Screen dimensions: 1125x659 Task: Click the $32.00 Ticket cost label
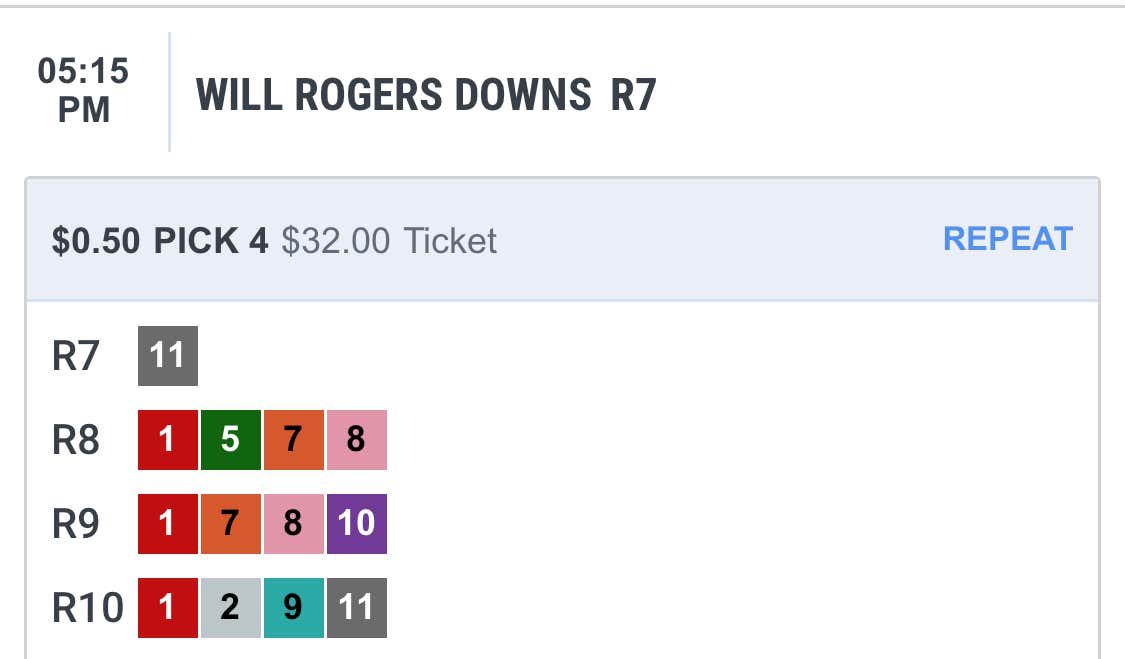[389, 240]
